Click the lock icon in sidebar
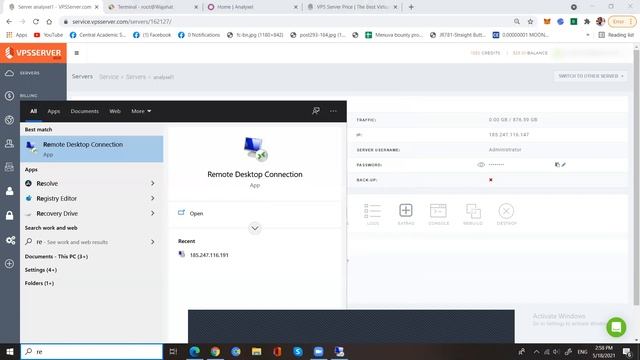Screen dimensions: 640x360 pos(9,215)
